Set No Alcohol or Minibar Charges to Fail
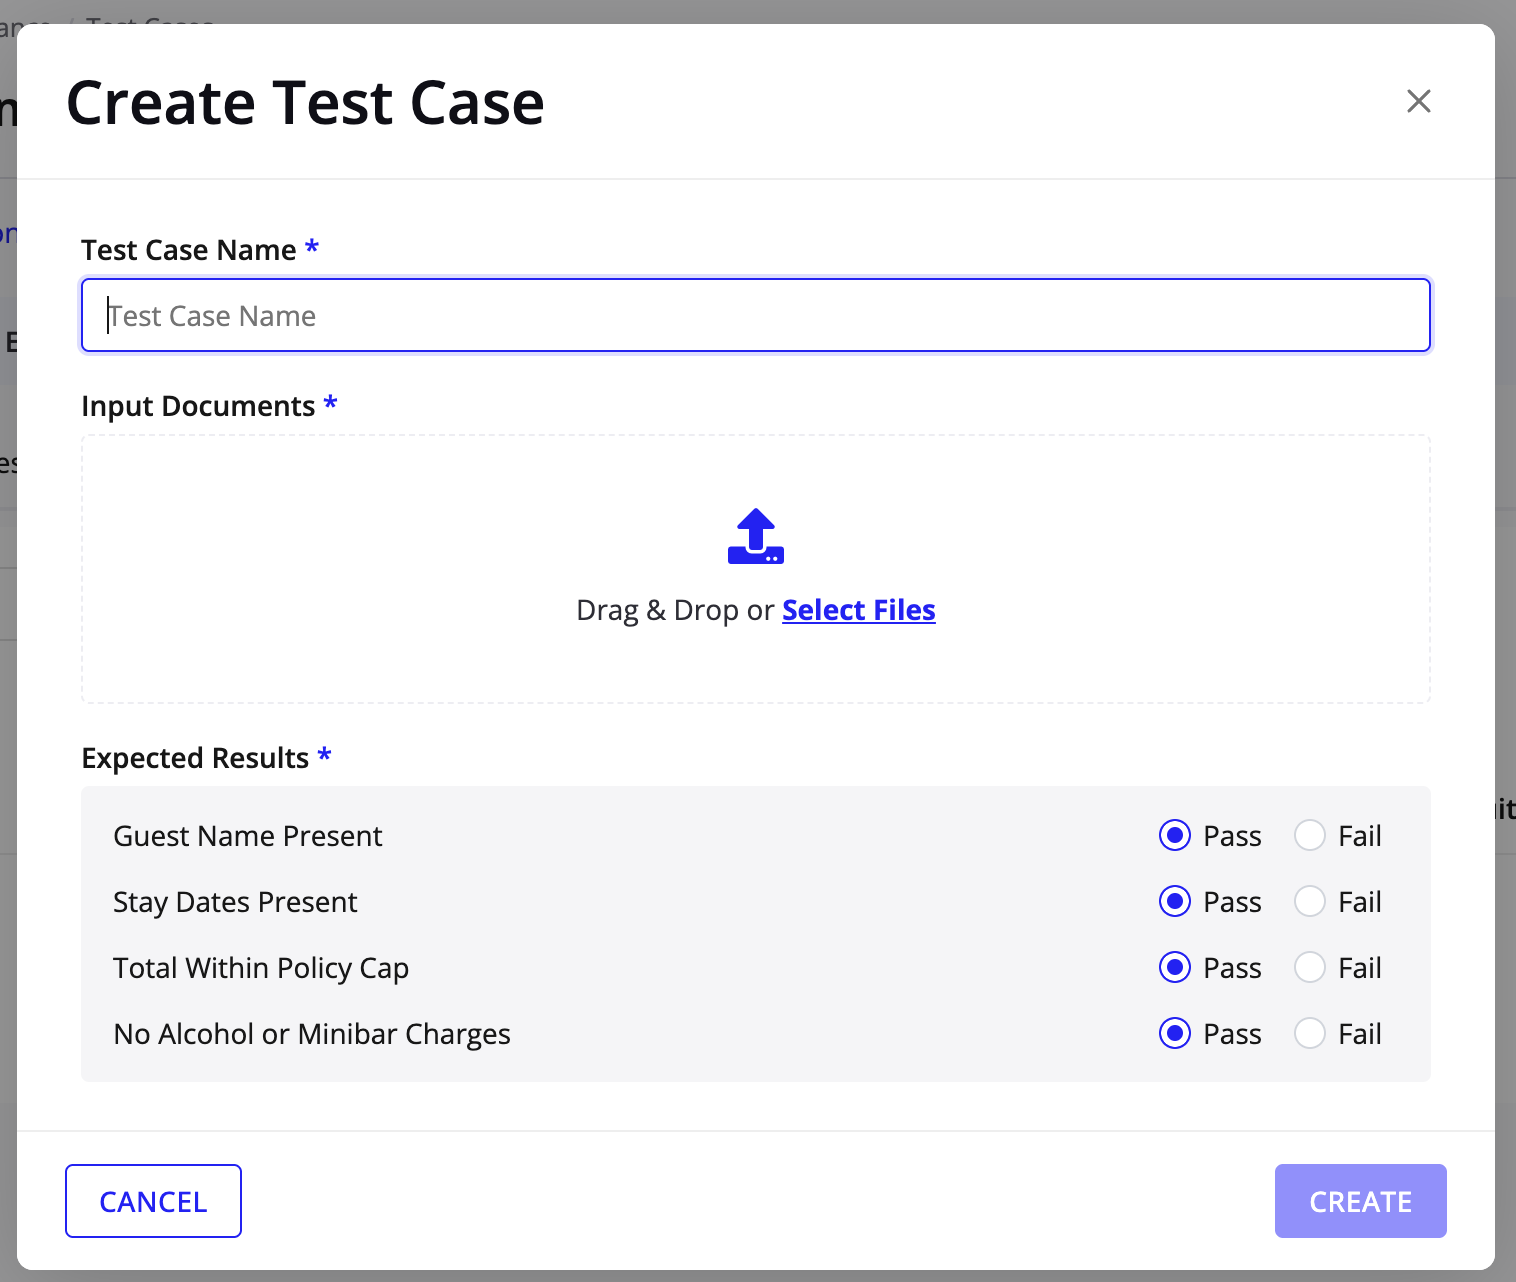The image size is (1516, 1282). pos(1310,1033)
